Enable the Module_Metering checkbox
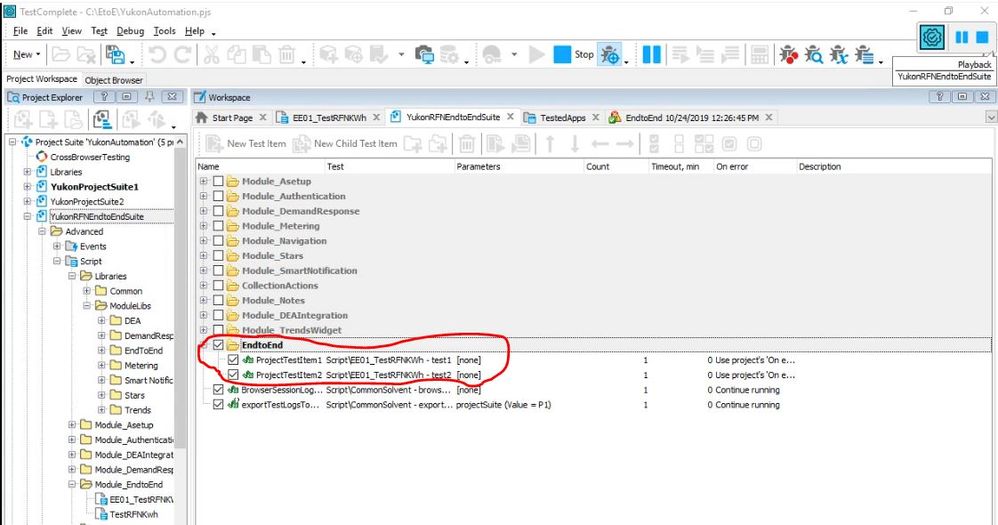Viewport: 998px width, 525px height. 218,226
